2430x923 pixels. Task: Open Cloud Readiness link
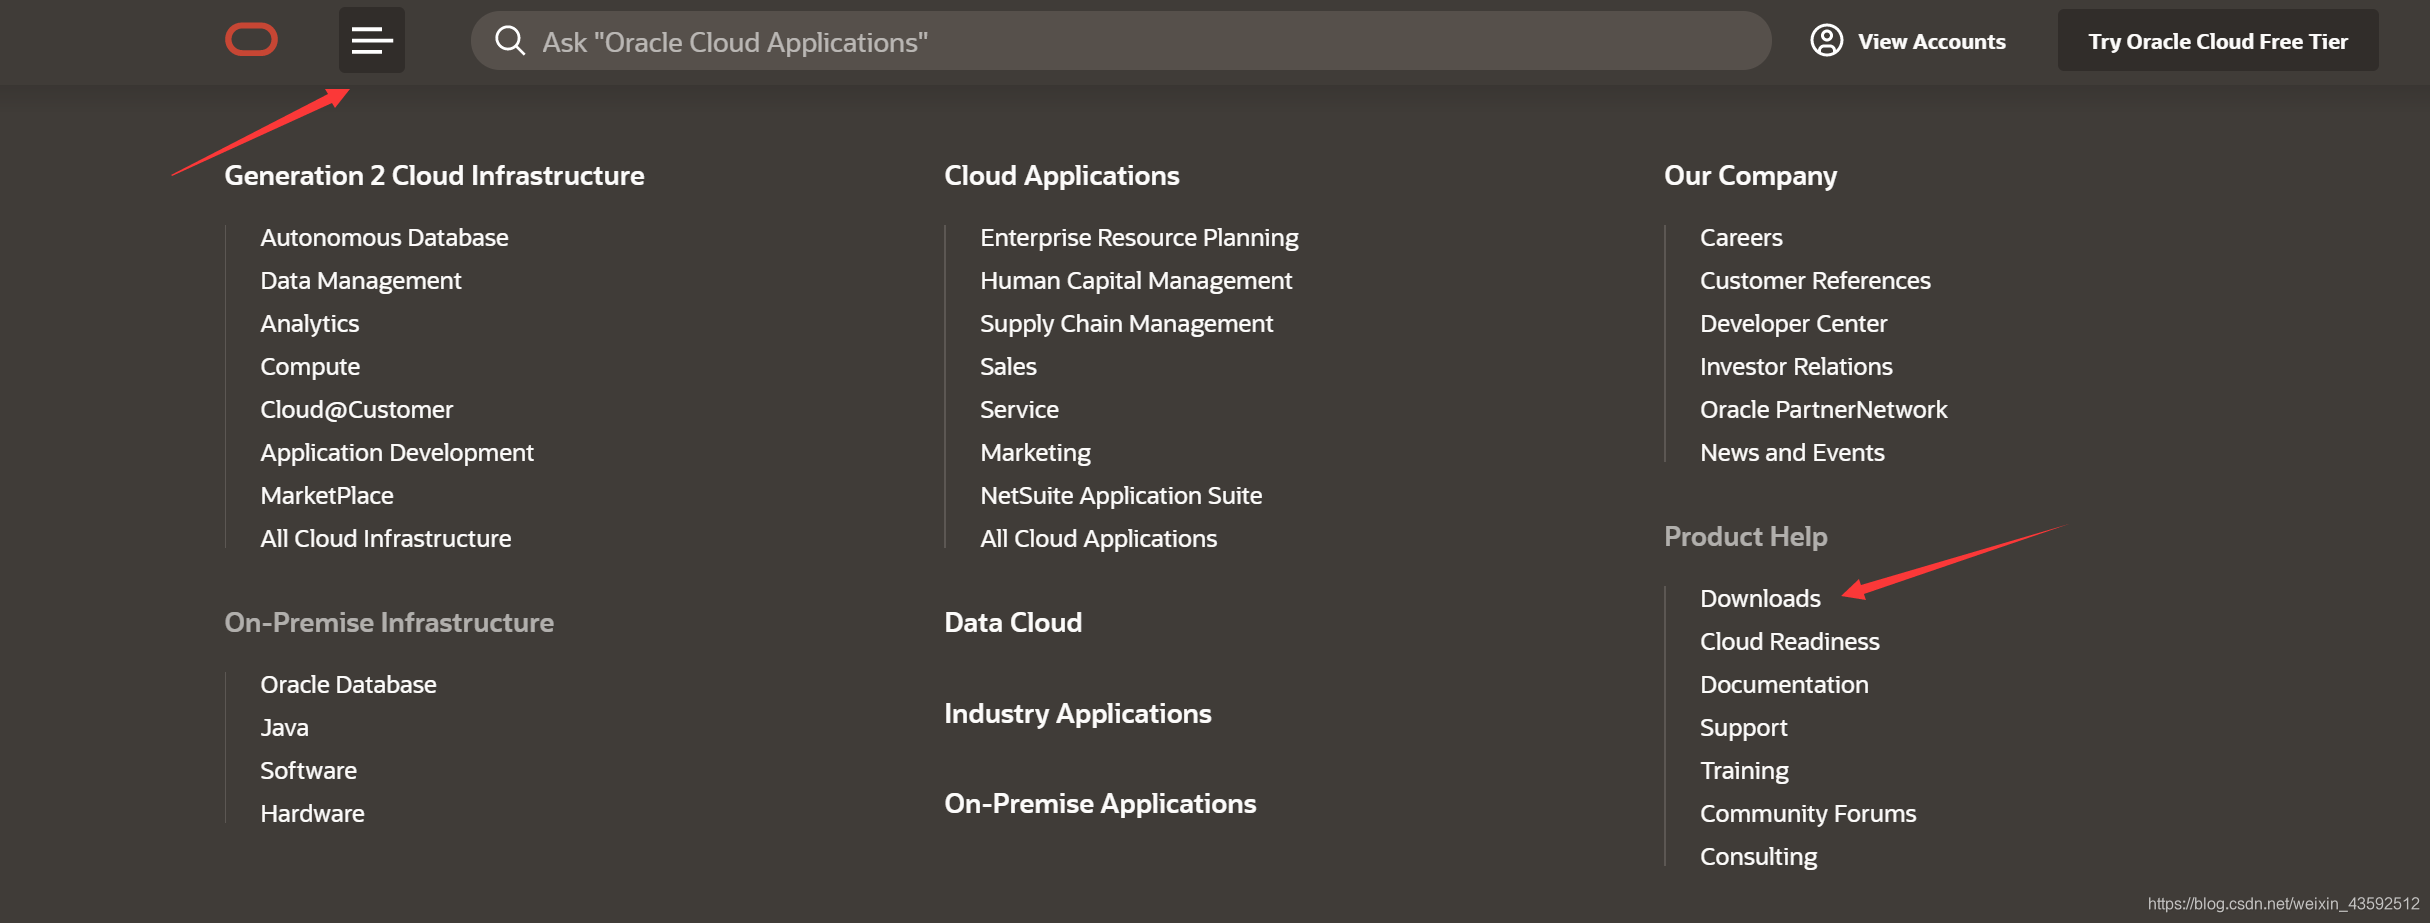[x=1789, y=641]
